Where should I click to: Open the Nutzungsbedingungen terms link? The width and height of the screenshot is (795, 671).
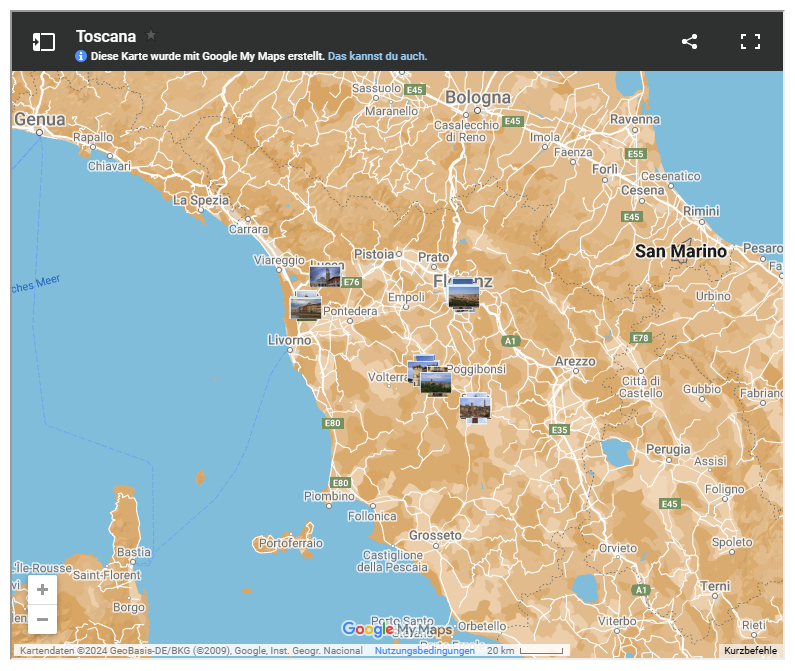point(425,651)
